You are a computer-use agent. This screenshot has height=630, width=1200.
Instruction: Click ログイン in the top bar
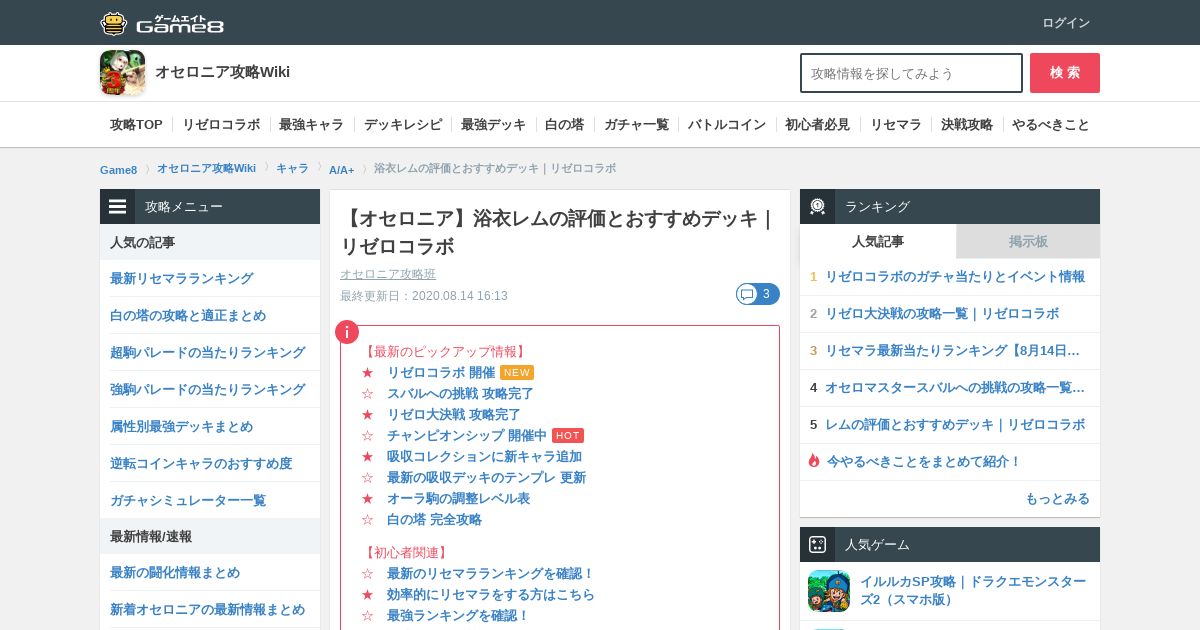(x=1066, y=23)
